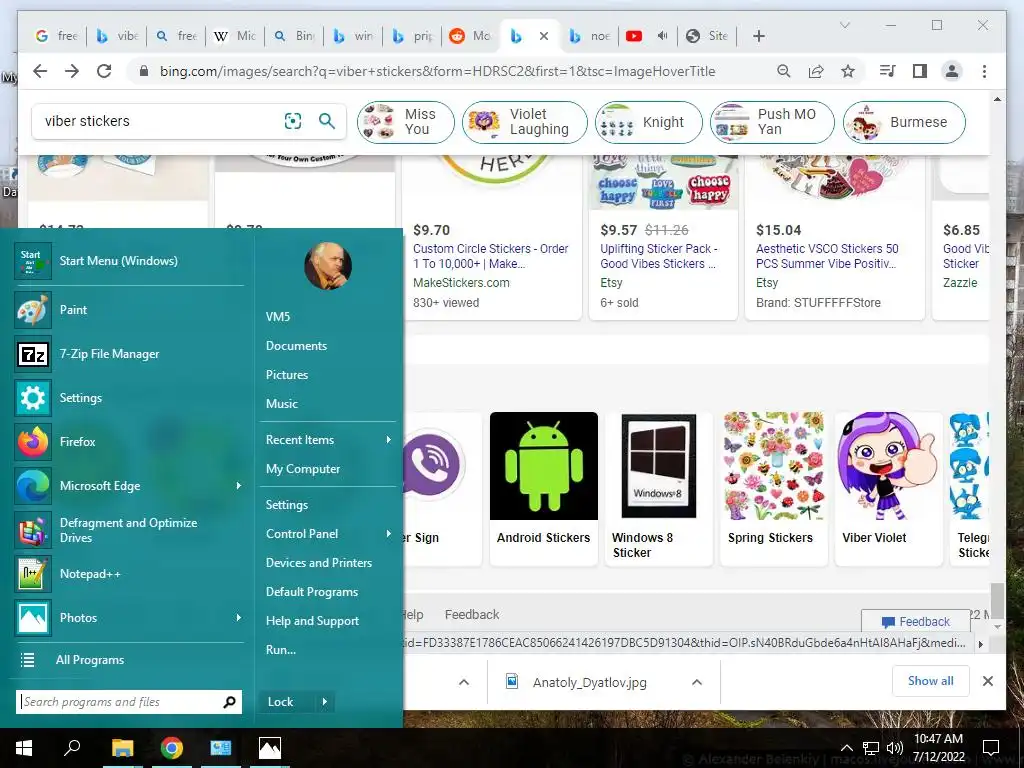Click the Feedback button at bottom right
The image size is (1024, 768).
pyautogui.click(x=916, y=622)
